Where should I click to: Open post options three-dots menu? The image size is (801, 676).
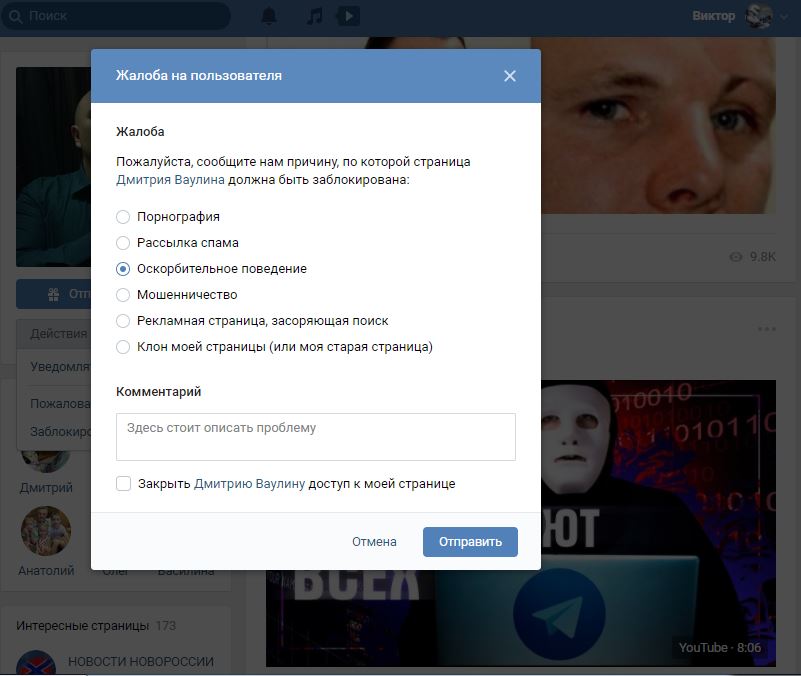[766, 329]
